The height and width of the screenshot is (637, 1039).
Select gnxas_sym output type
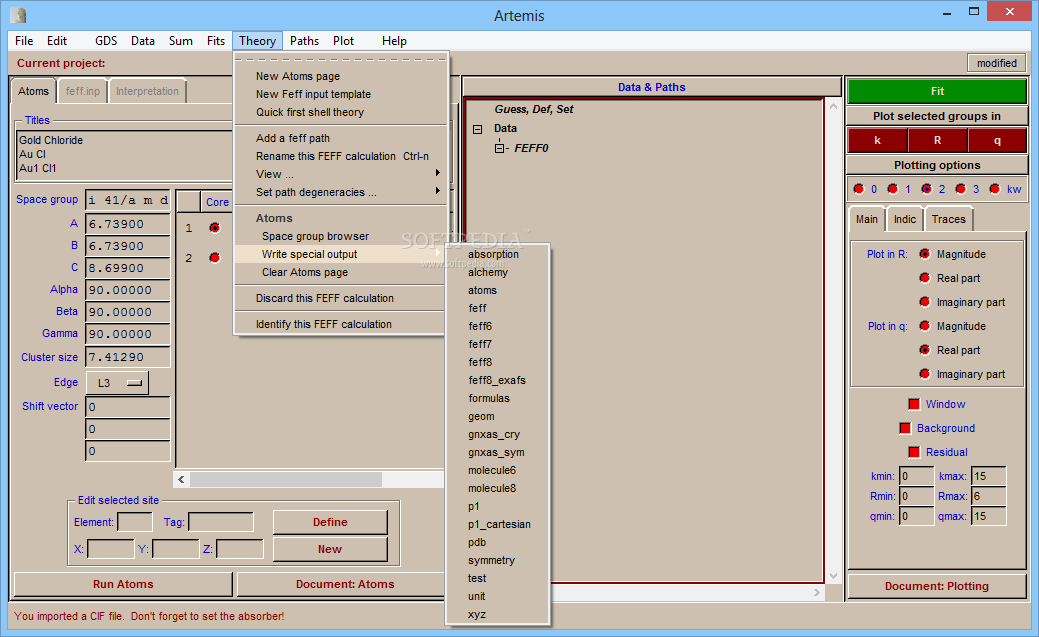pyautogui.click(x=498, y=452)
